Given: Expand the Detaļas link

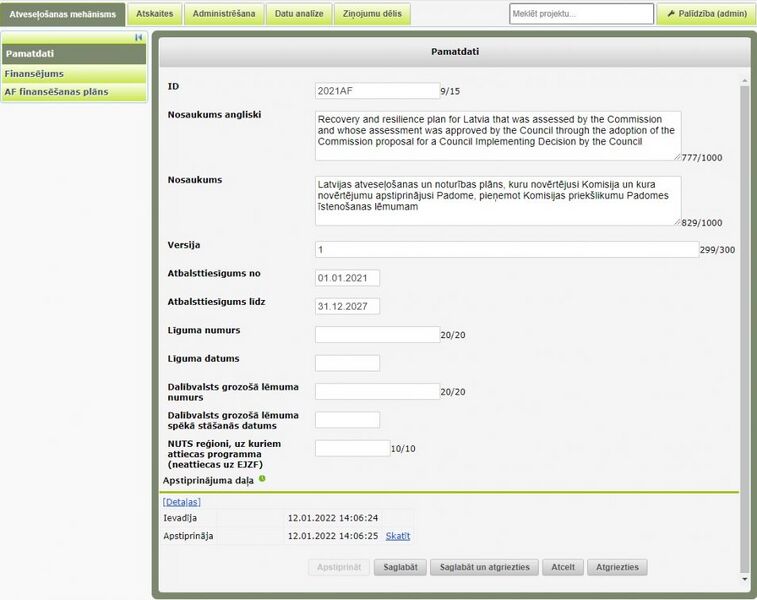Looking at the screenshot, I should tap(181, 502).
